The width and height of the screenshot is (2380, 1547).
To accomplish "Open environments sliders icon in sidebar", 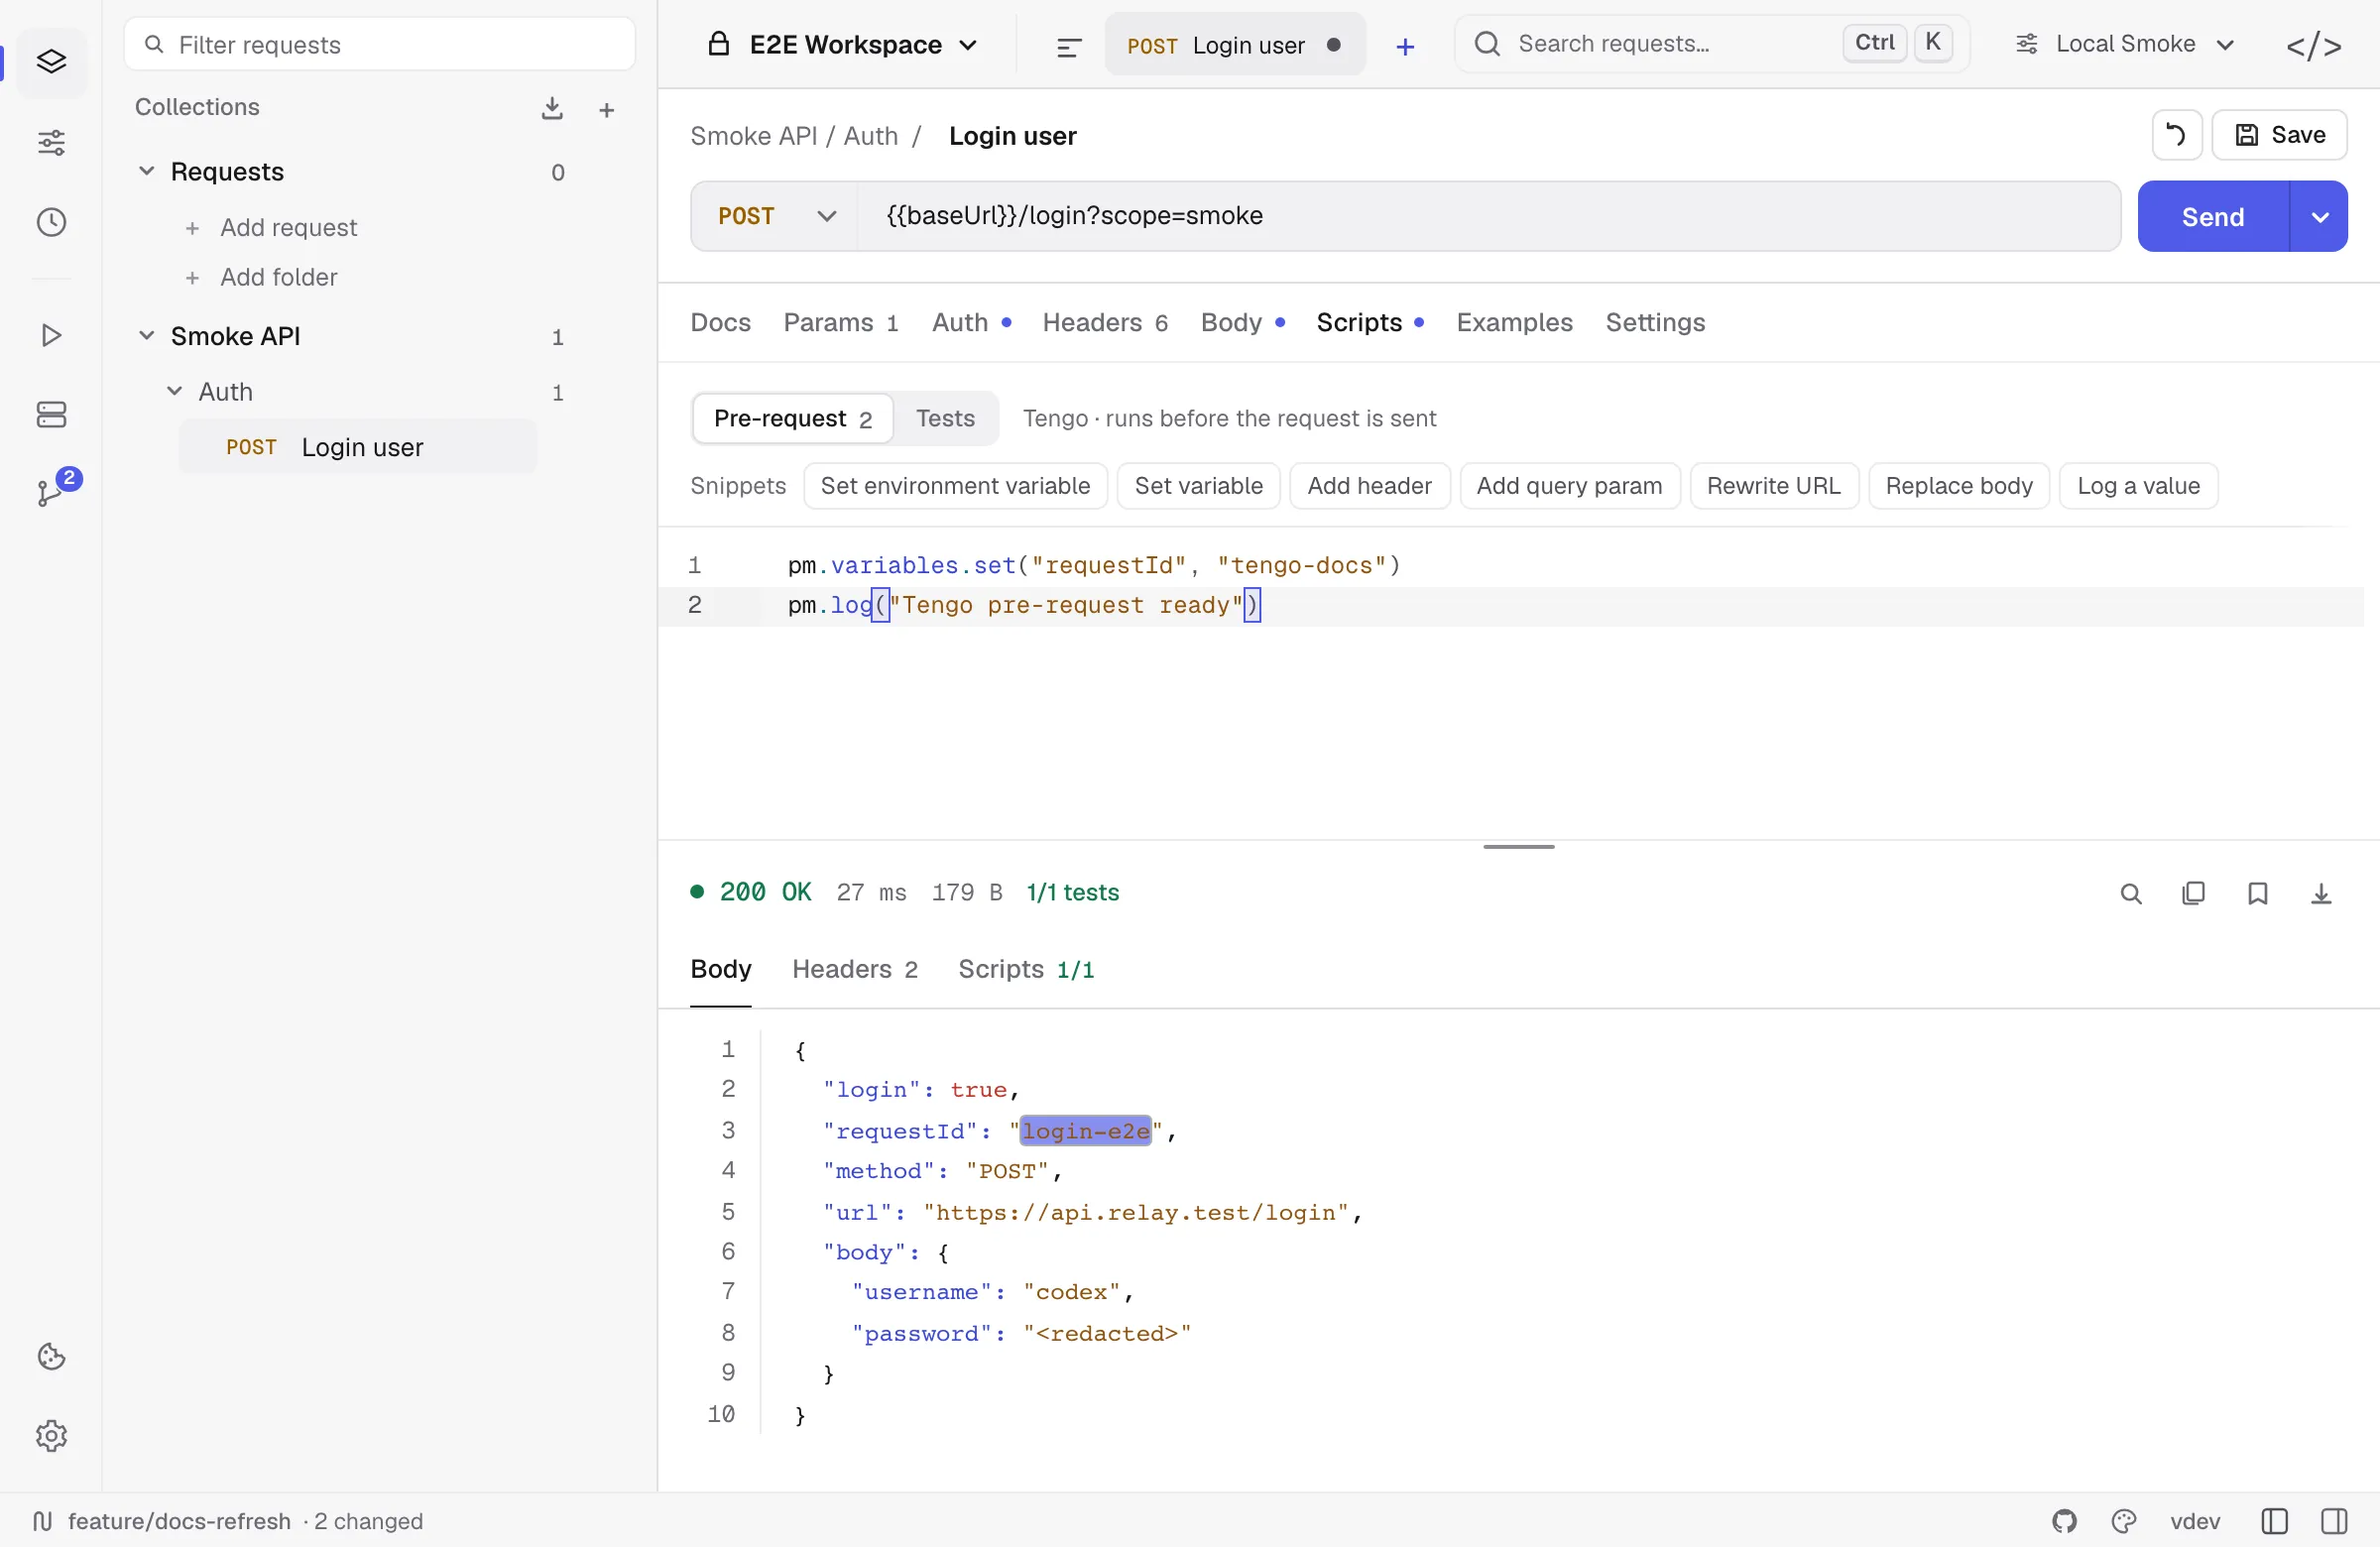I will 51,142.
